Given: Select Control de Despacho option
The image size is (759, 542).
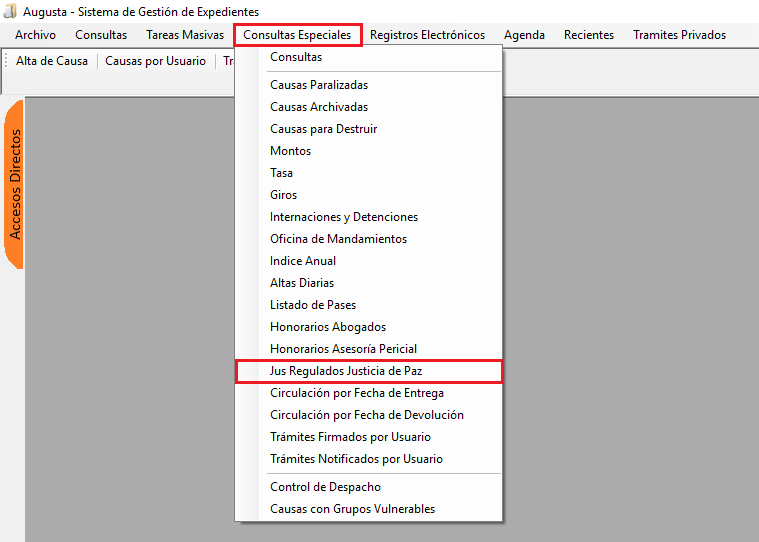Looking at the screenshot, I should [325, 487].
